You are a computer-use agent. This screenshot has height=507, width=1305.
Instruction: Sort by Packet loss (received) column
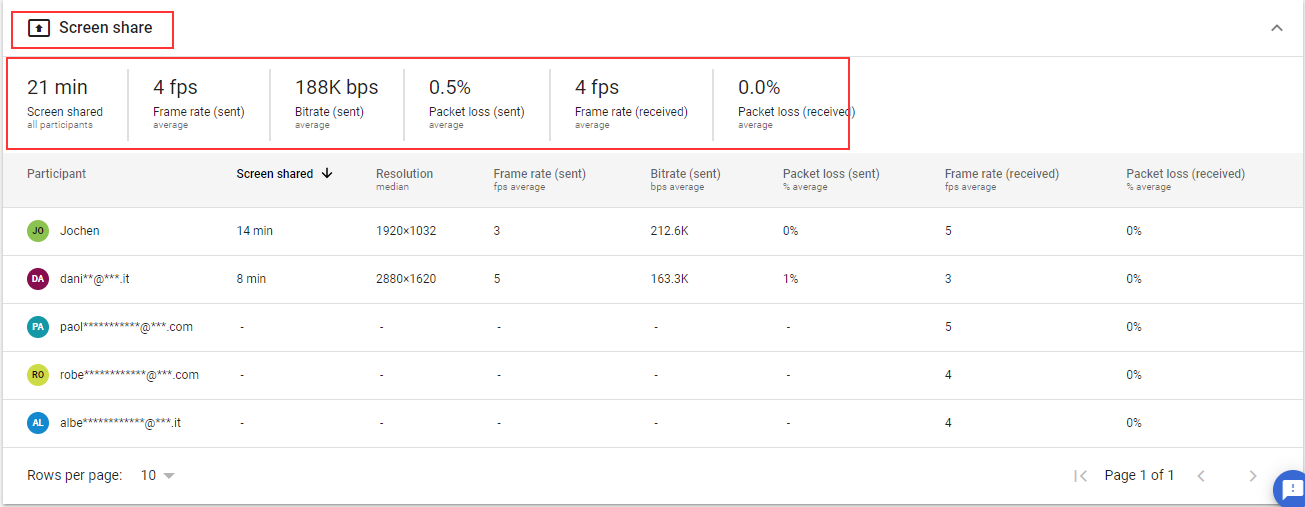1185,174
